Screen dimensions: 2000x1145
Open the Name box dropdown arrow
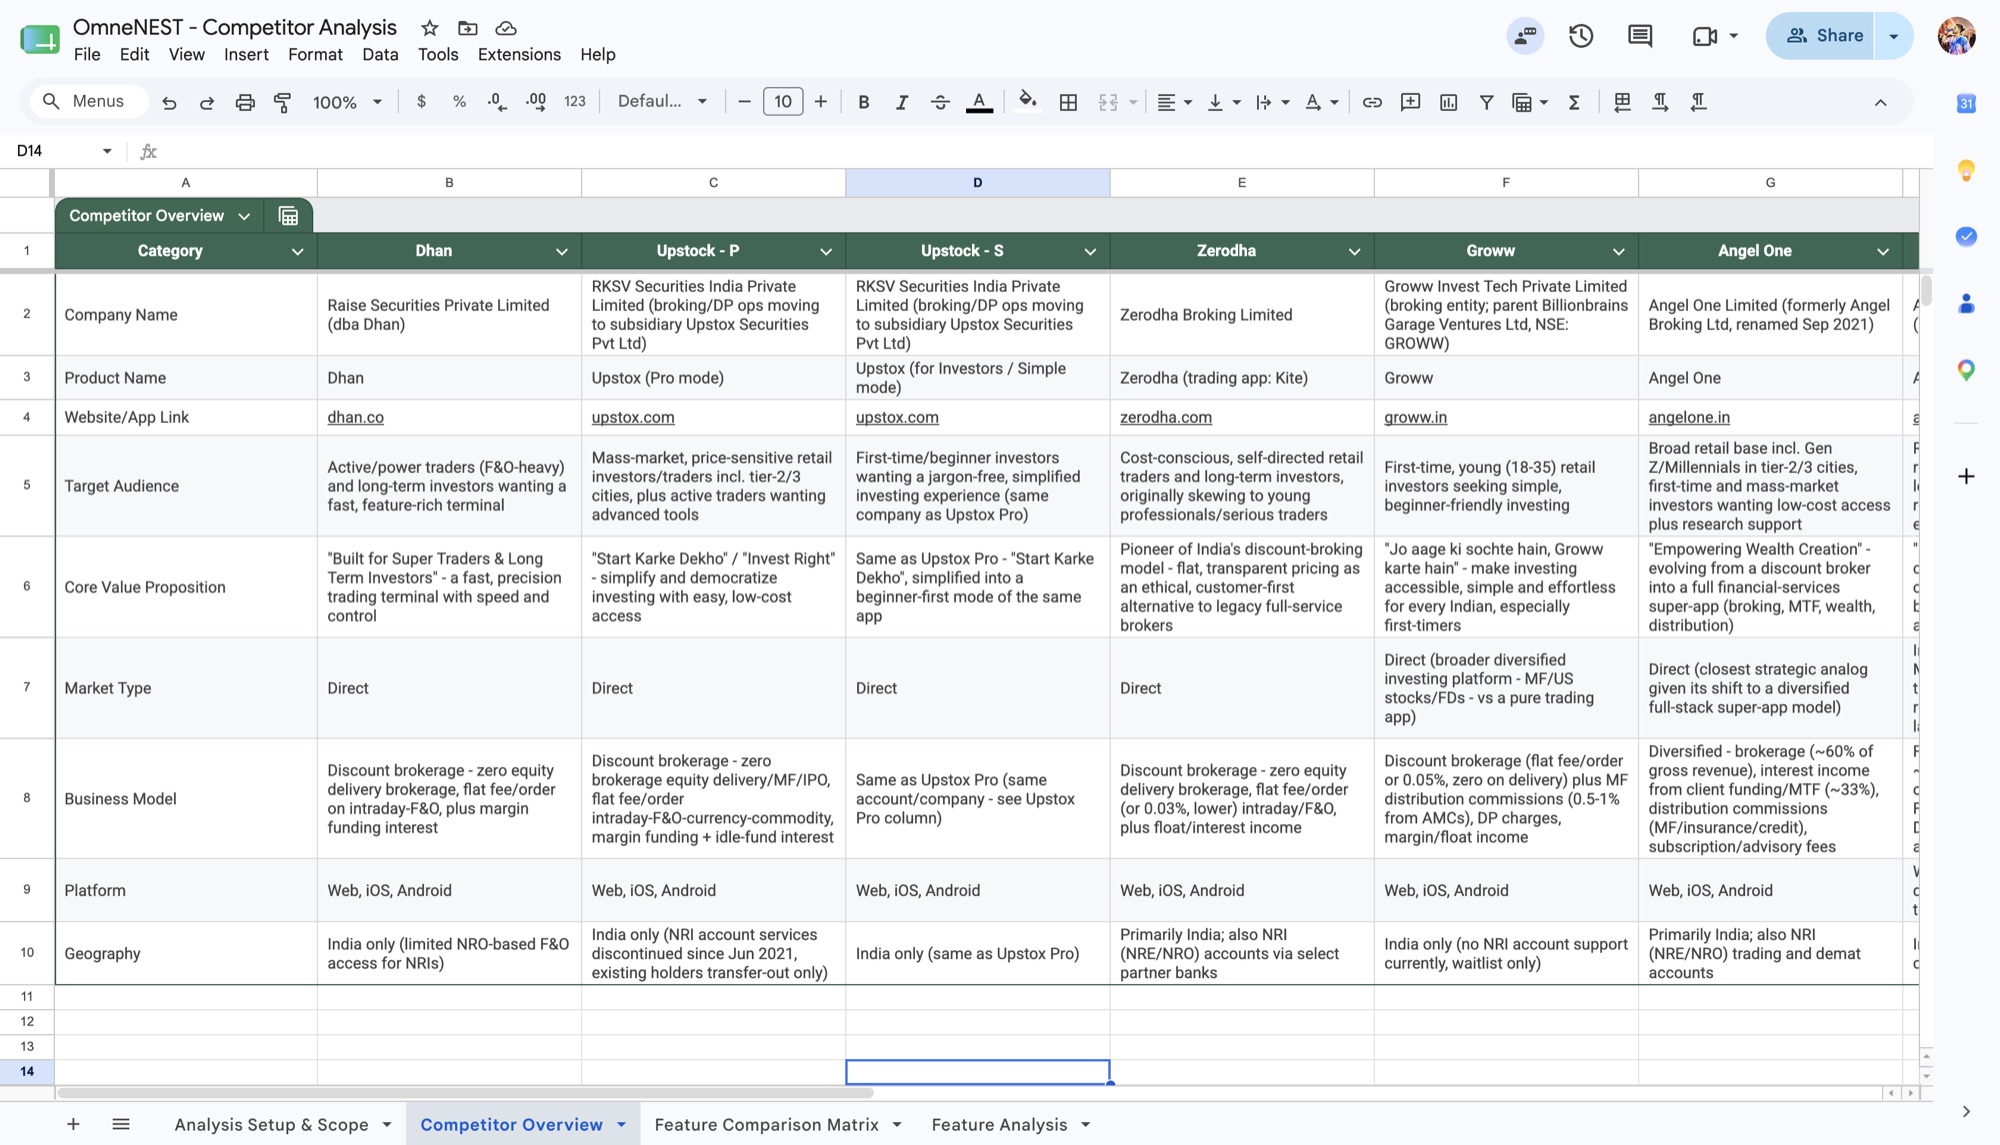[x=107, y=151]
